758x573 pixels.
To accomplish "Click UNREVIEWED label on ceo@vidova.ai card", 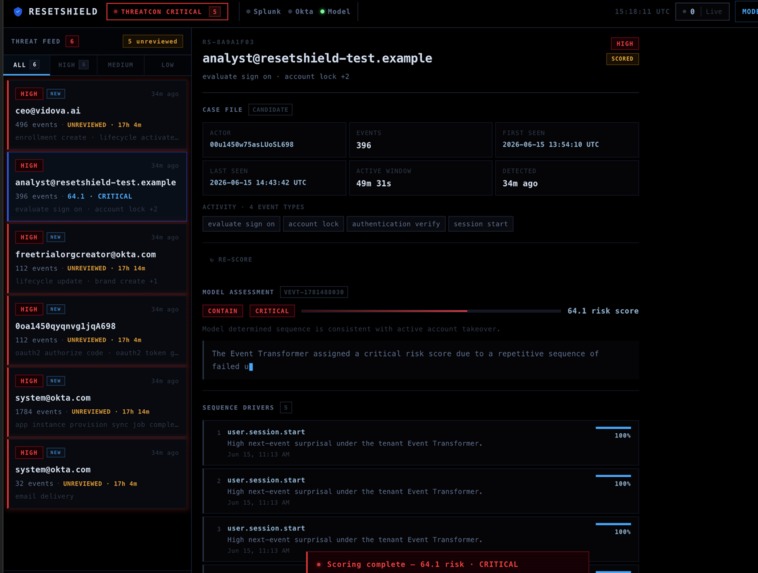I will (x=87, y=125).
